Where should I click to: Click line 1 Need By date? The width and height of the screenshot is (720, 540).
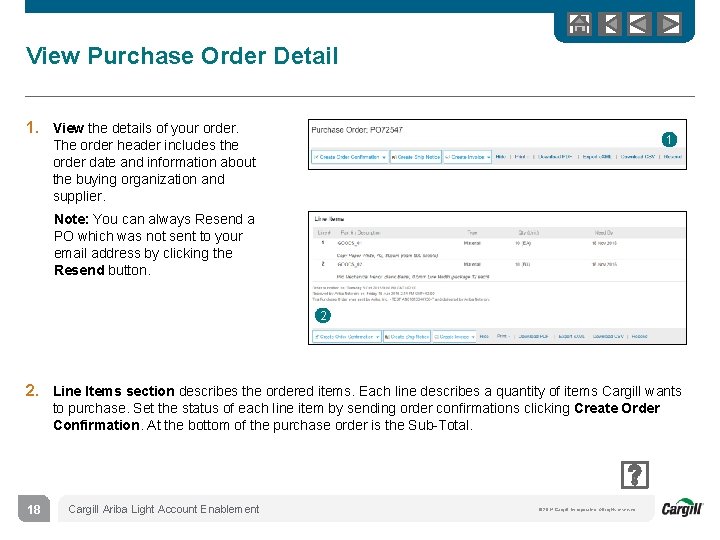[x=604, y=243]
